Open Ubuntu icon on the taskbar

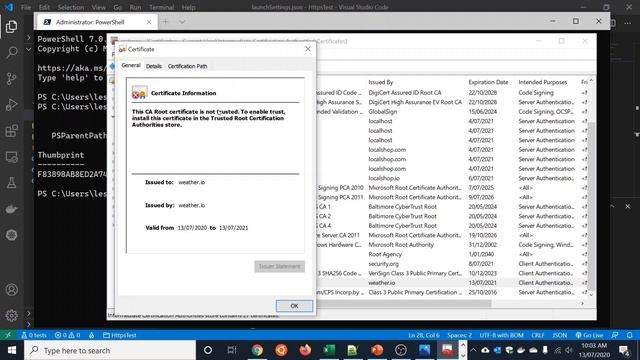tap(281, 350)
